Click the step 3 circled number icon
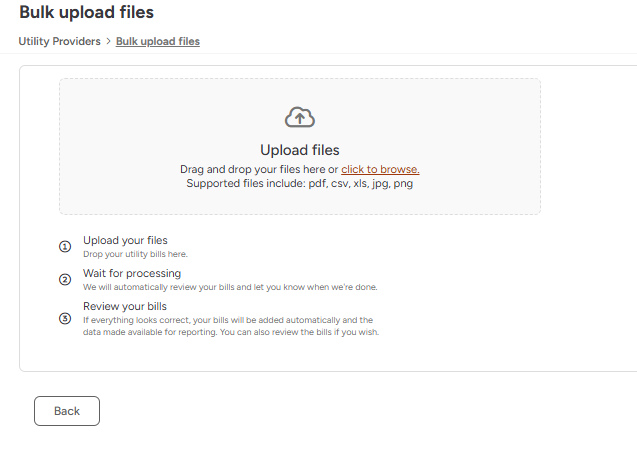The image size is (637, 455). click(x=65, y=318)
